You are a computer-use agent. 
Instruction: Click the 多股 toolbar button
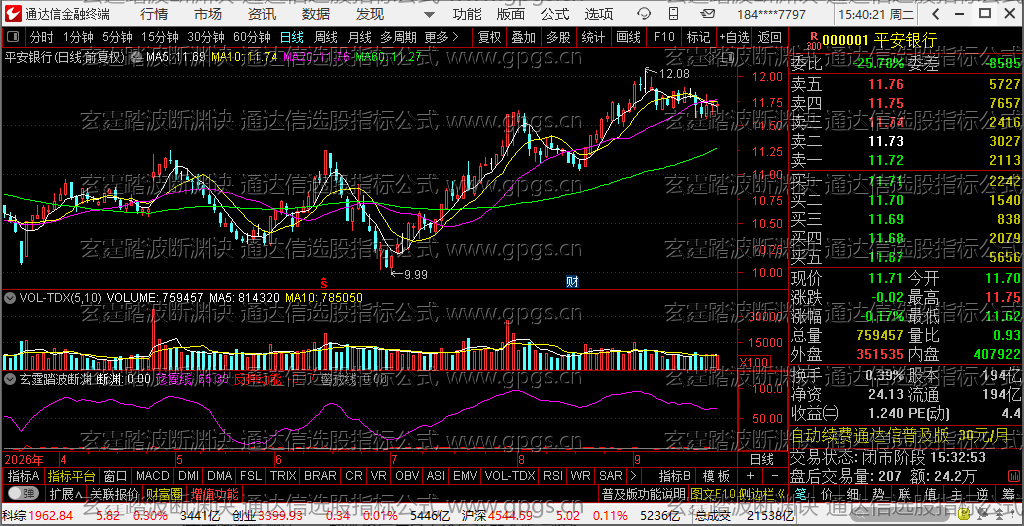[x=558, y=37]
